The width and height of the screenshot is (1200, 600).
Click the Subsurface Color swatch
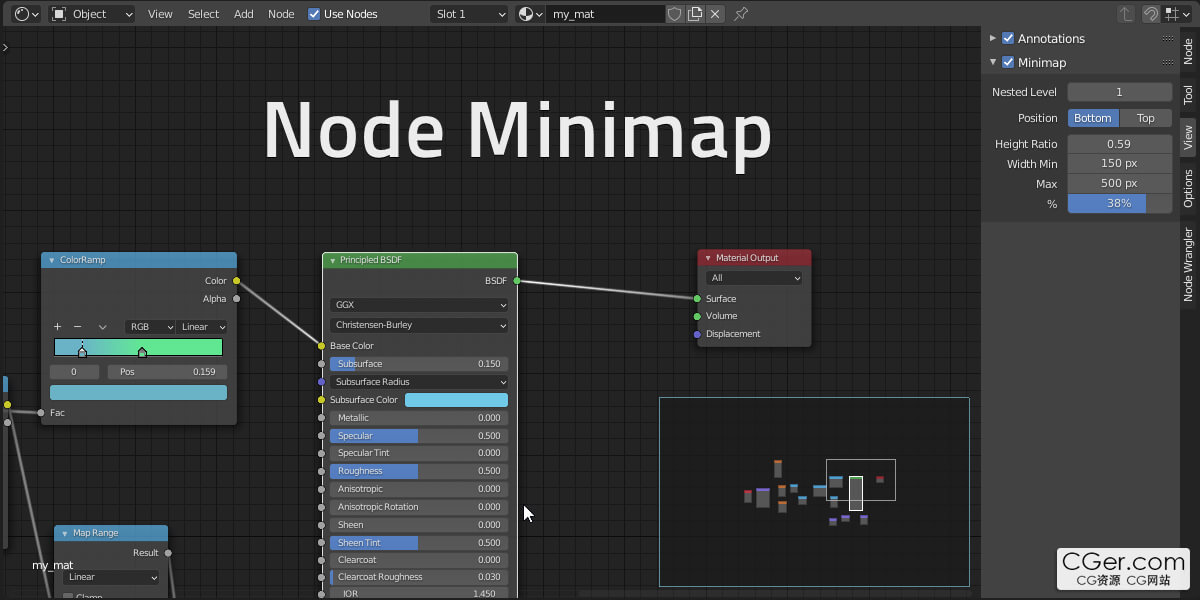456,400
